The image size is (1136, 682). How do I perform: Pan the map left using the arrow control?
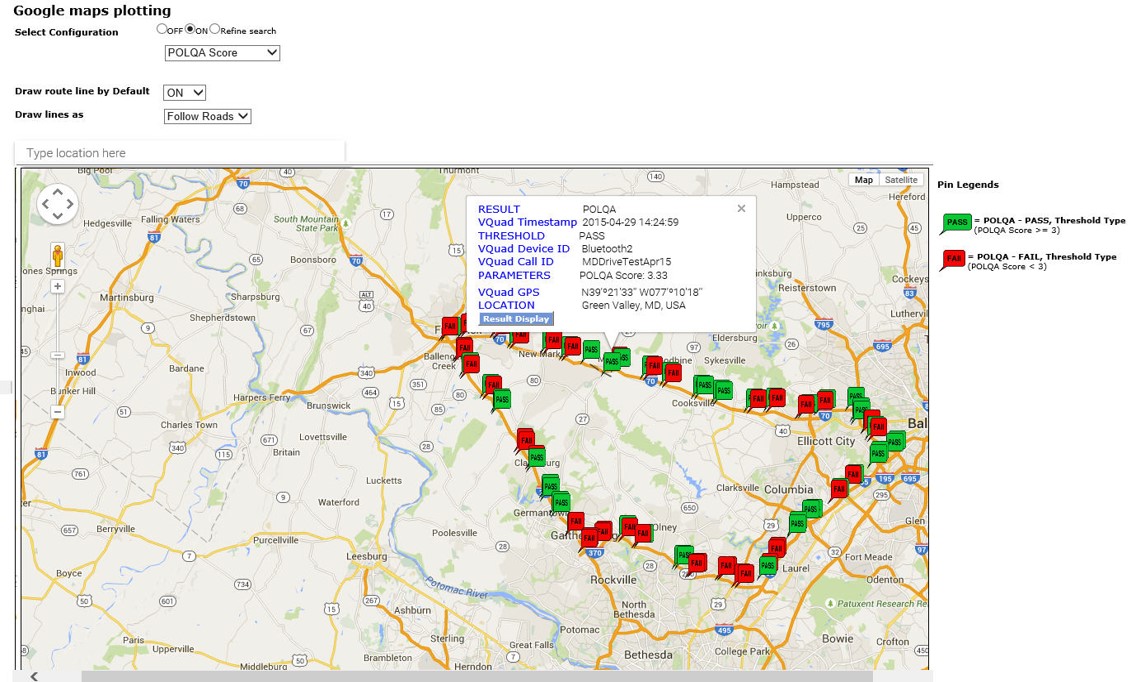click(45, 204)
